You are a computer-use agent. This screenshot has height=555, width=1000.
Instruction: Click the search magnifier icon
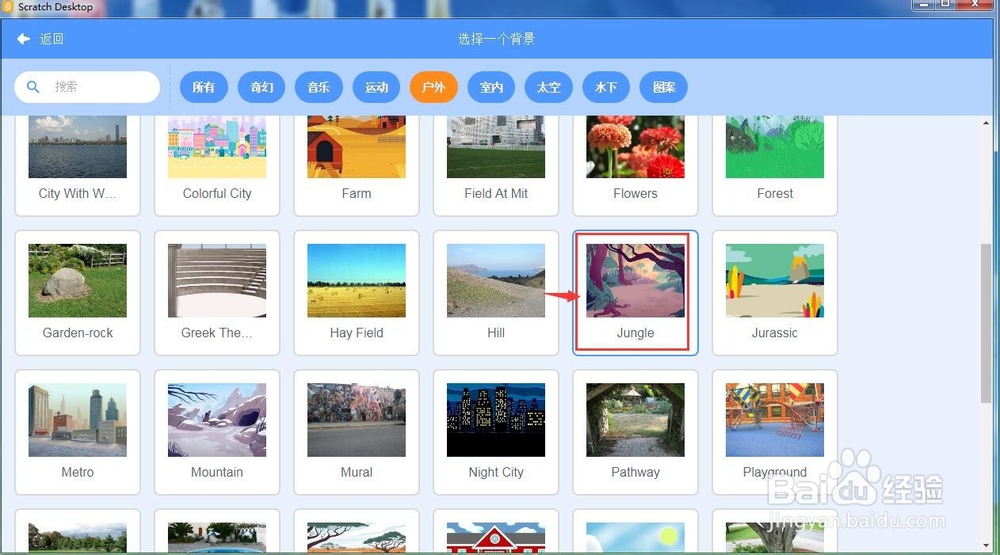point(33,87)
